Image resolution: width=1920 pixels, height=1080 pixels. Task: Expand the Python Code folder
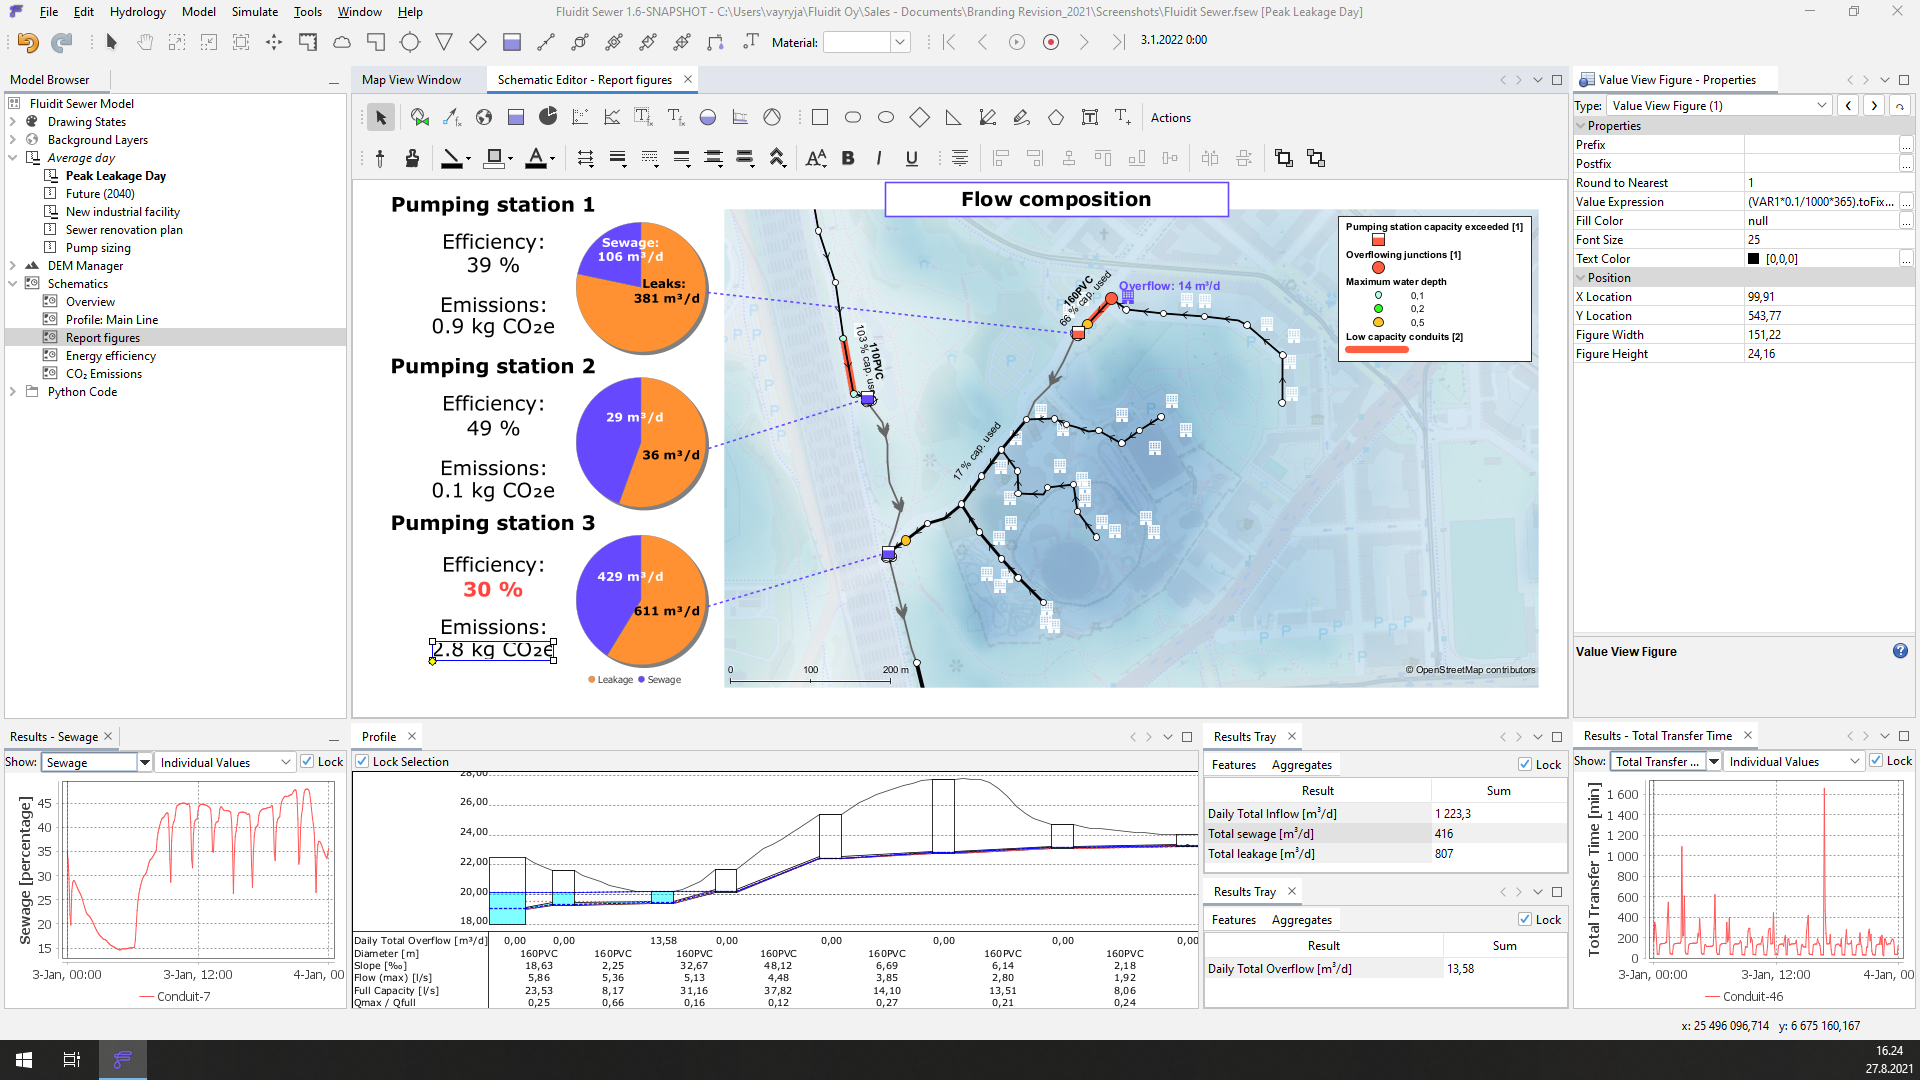[x=13, y=392]
